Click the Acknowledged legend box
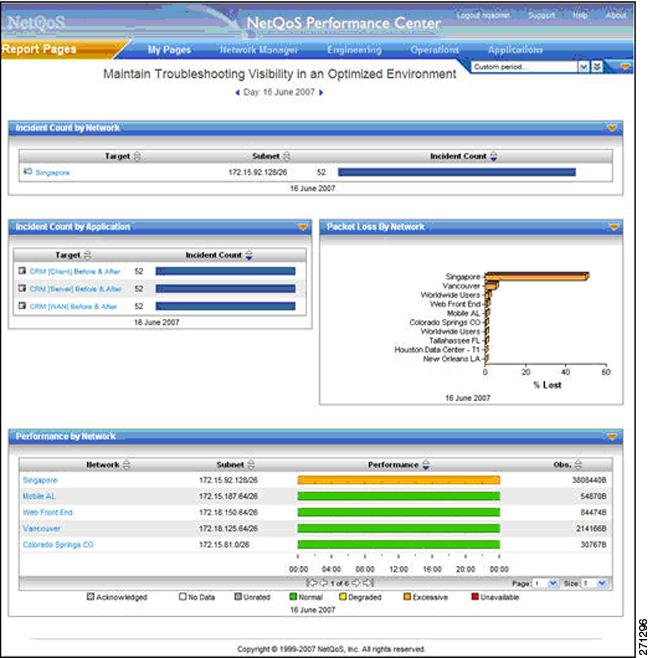 [90, 596]
